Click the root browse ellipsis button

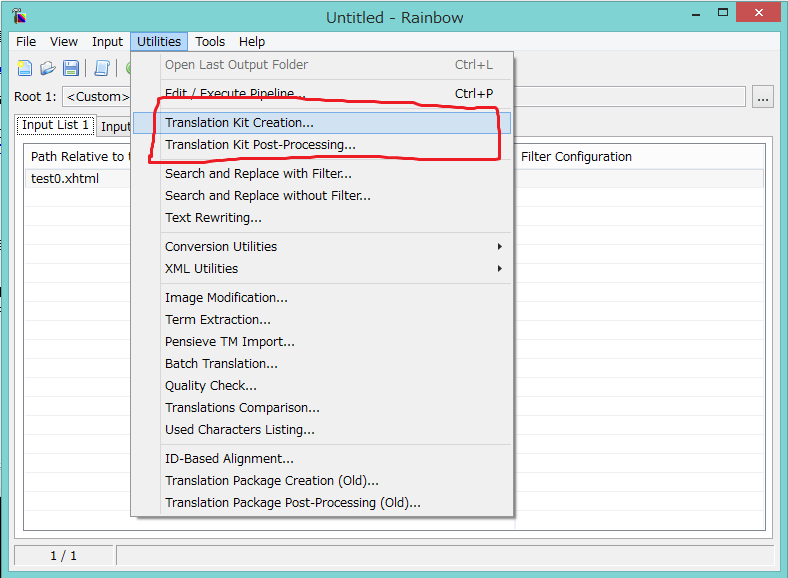pos(762,97)
